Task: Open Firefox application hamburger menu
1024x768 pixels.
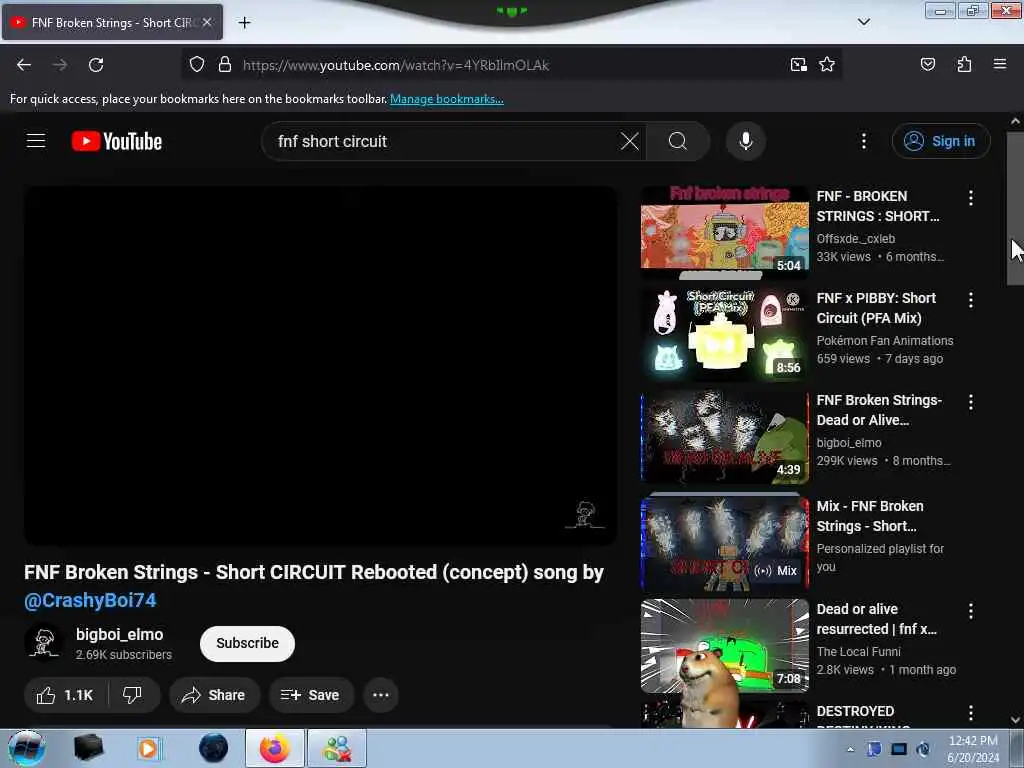Action: click(x=1000, y=65)
